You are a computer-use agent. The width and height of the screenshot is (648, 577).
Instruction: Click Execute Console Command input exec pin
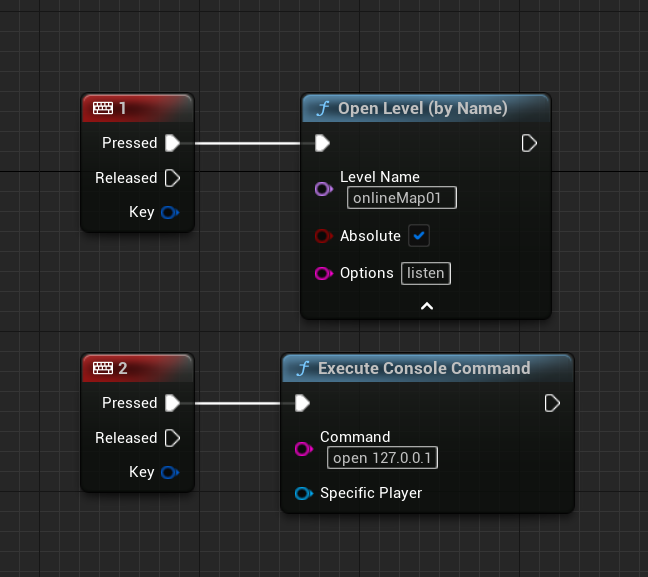(x=302, y=403)
